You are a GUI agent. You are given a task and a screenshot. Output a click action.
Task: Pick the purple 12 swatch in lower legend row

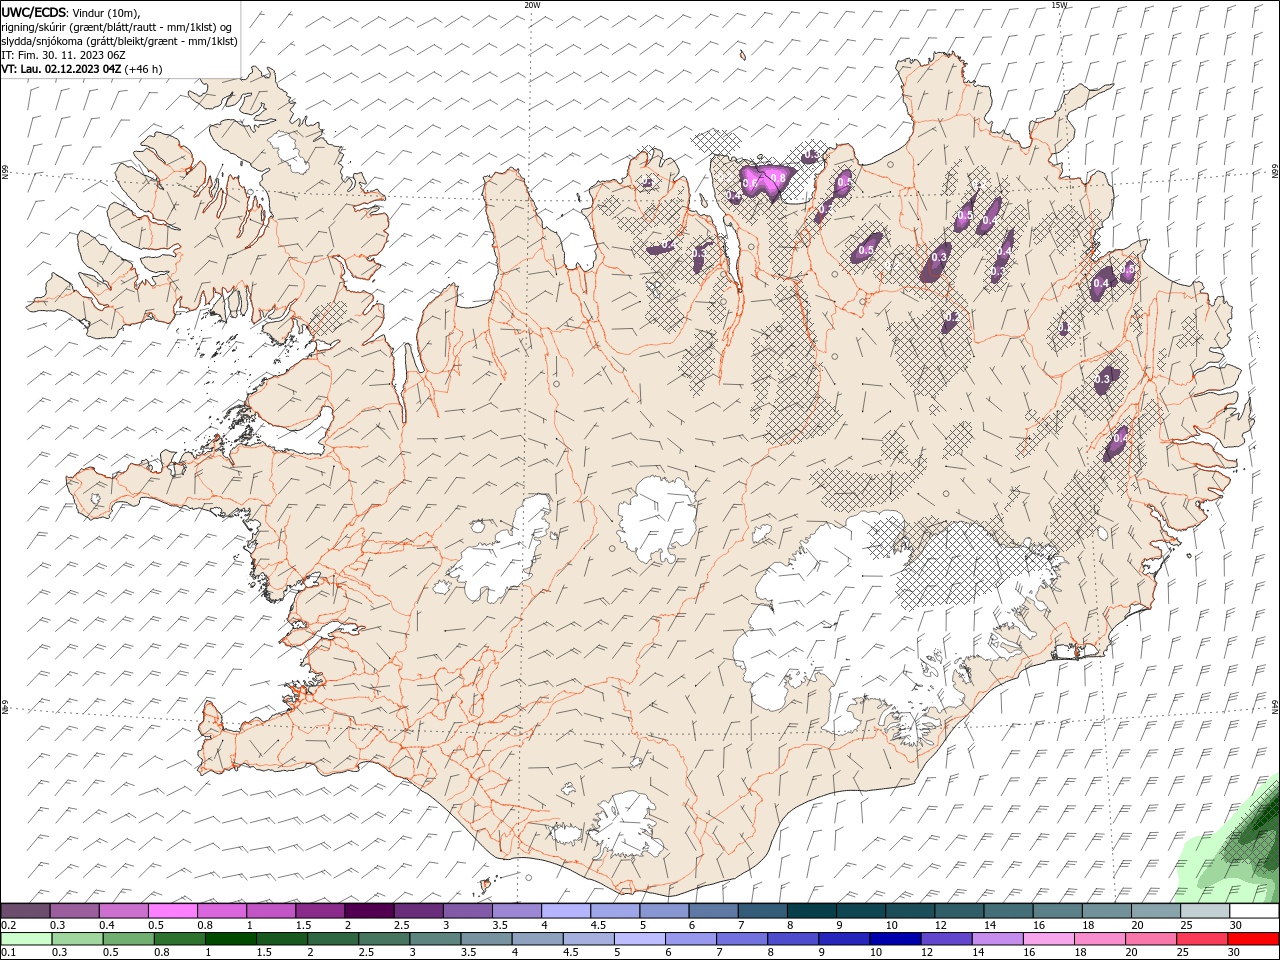pyautogui.click(x=945, y=939)
